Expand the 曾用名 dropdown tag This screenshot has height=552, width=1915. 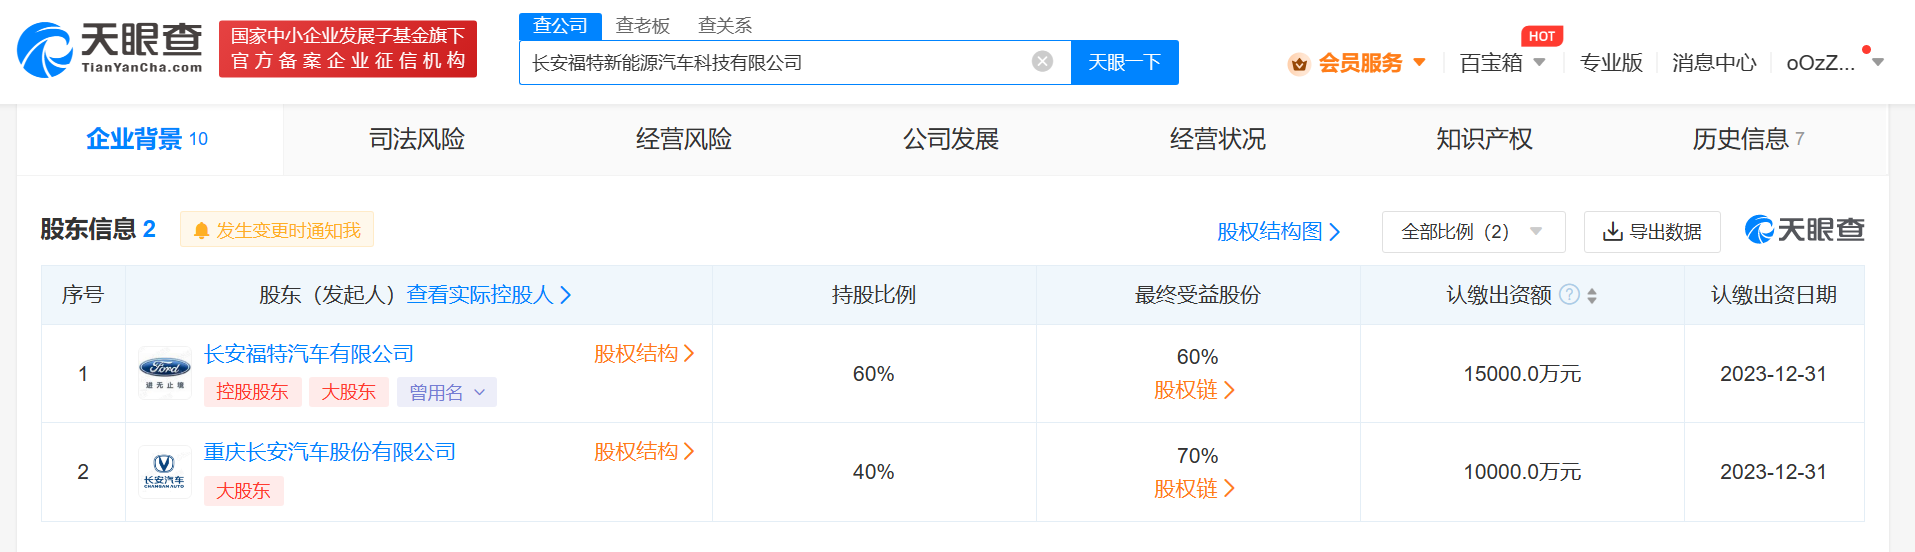[x=446, y=392]
